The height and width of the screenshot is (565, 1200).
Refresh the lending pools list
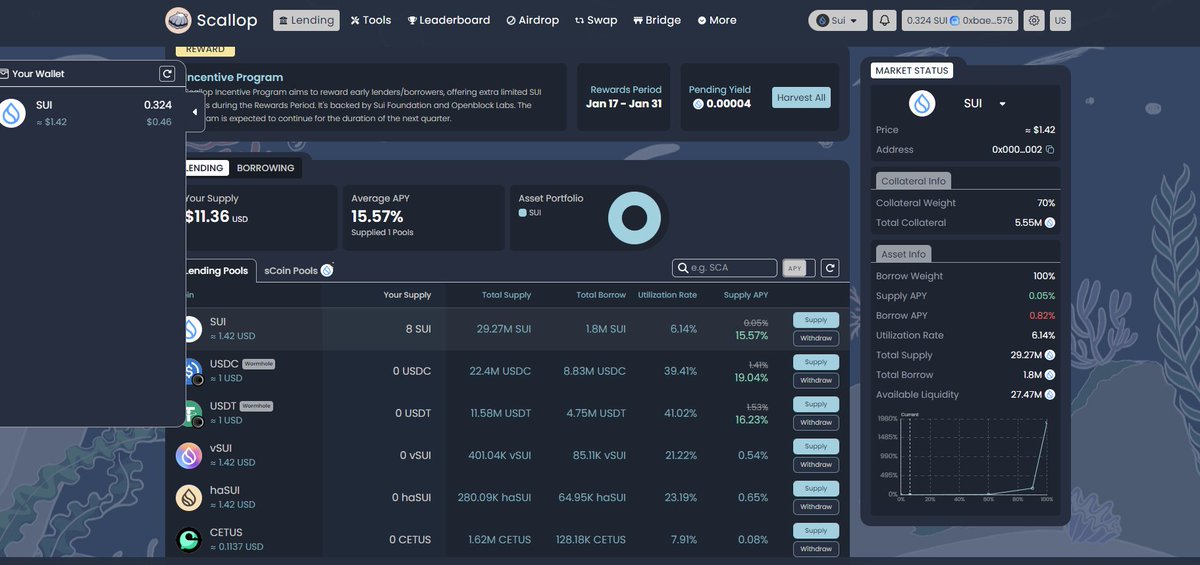click(829, 268)
